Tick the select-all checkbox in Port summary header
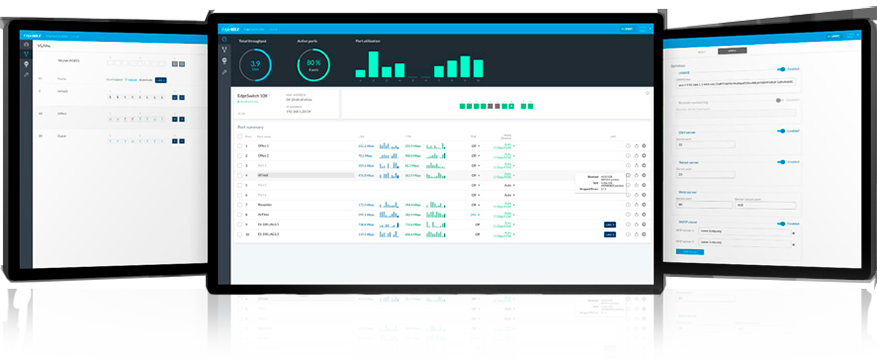Screen dimensions: 877x360 pyautogui.click(x=240, y=136)
